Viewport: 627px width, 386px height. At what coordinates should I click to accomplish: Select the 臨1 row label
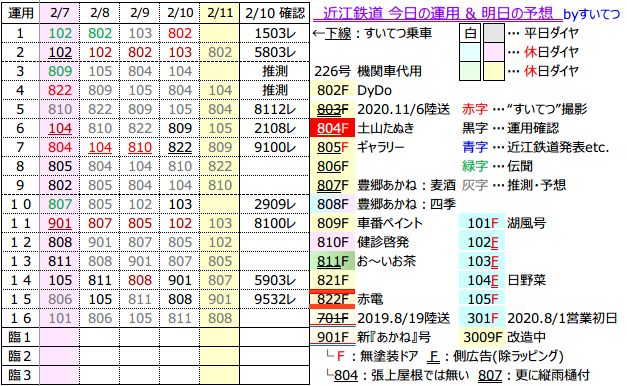click(x=20, y=337)
